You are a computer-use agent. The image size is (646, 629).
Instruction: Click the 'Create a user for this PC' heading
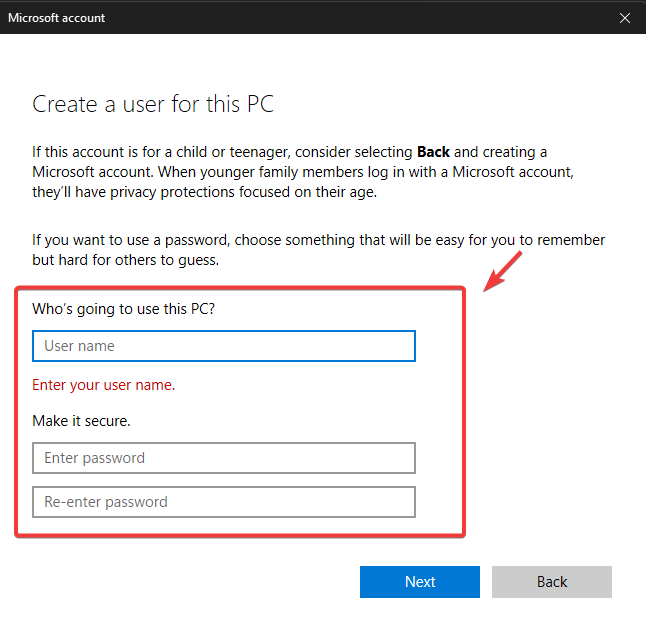(x=153, y=104)
